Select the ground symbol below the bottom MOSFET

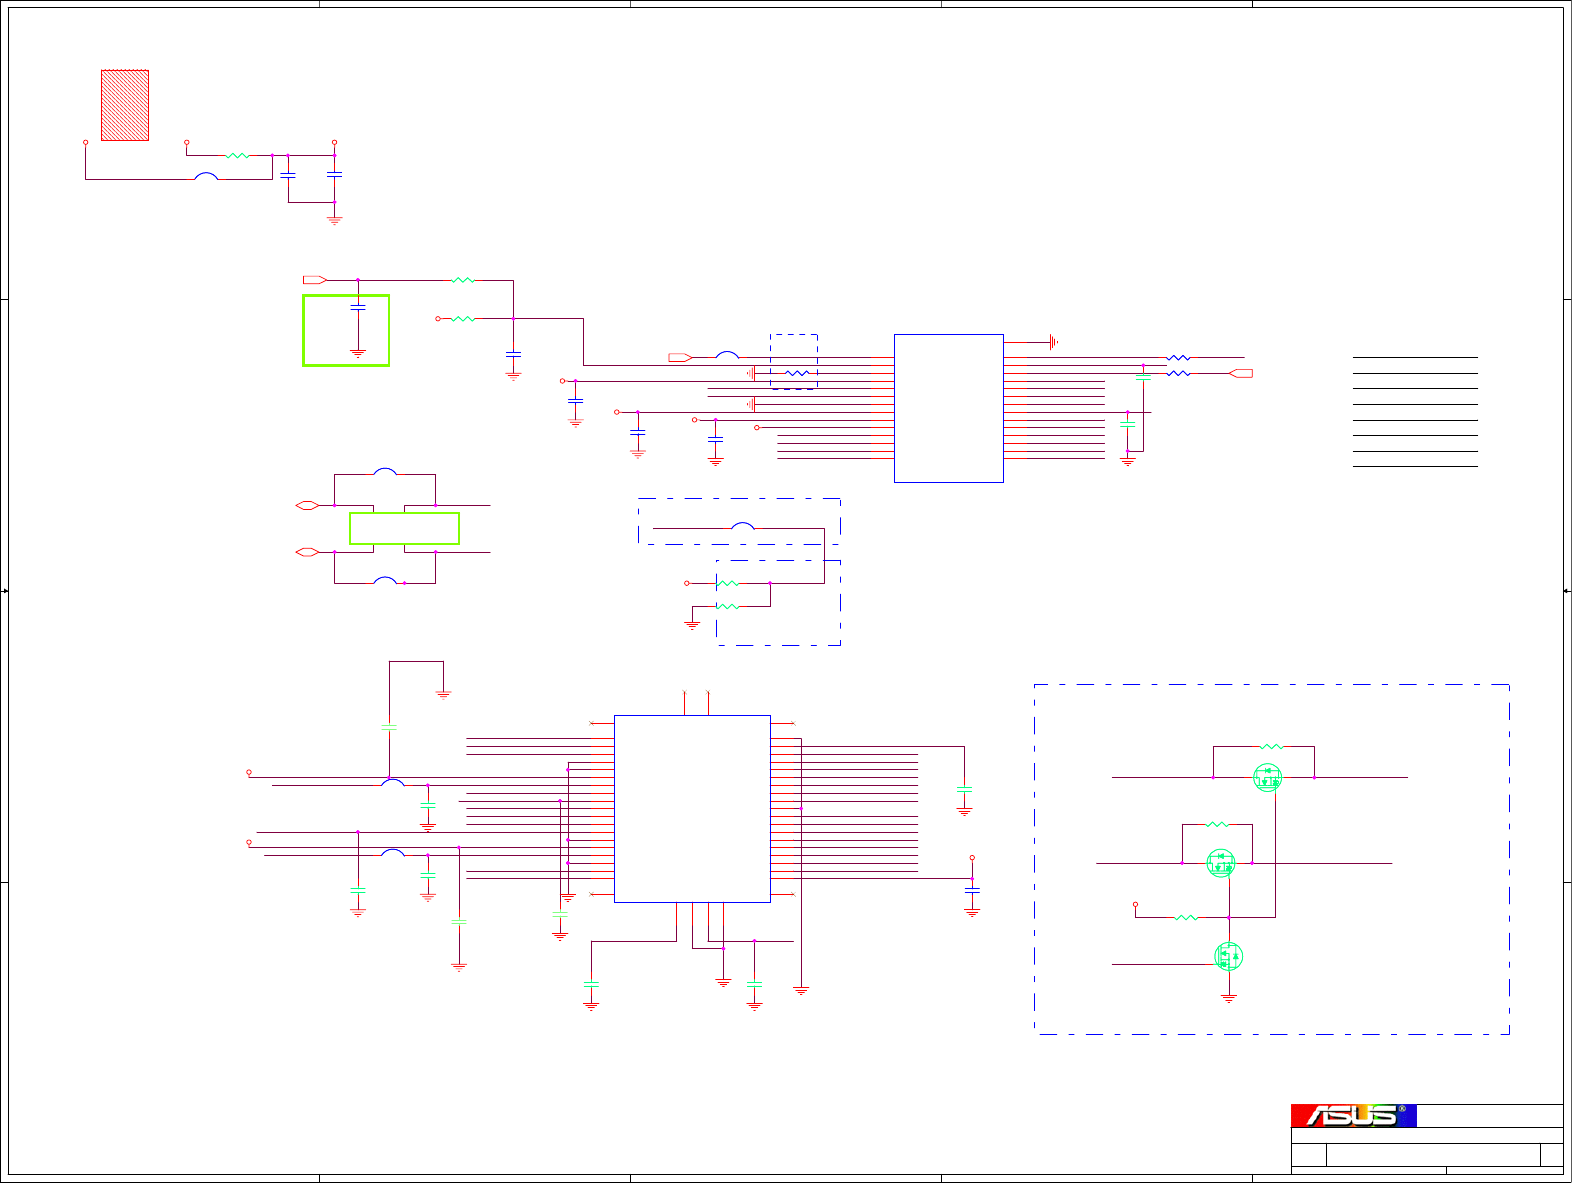tap(1229, 998)
